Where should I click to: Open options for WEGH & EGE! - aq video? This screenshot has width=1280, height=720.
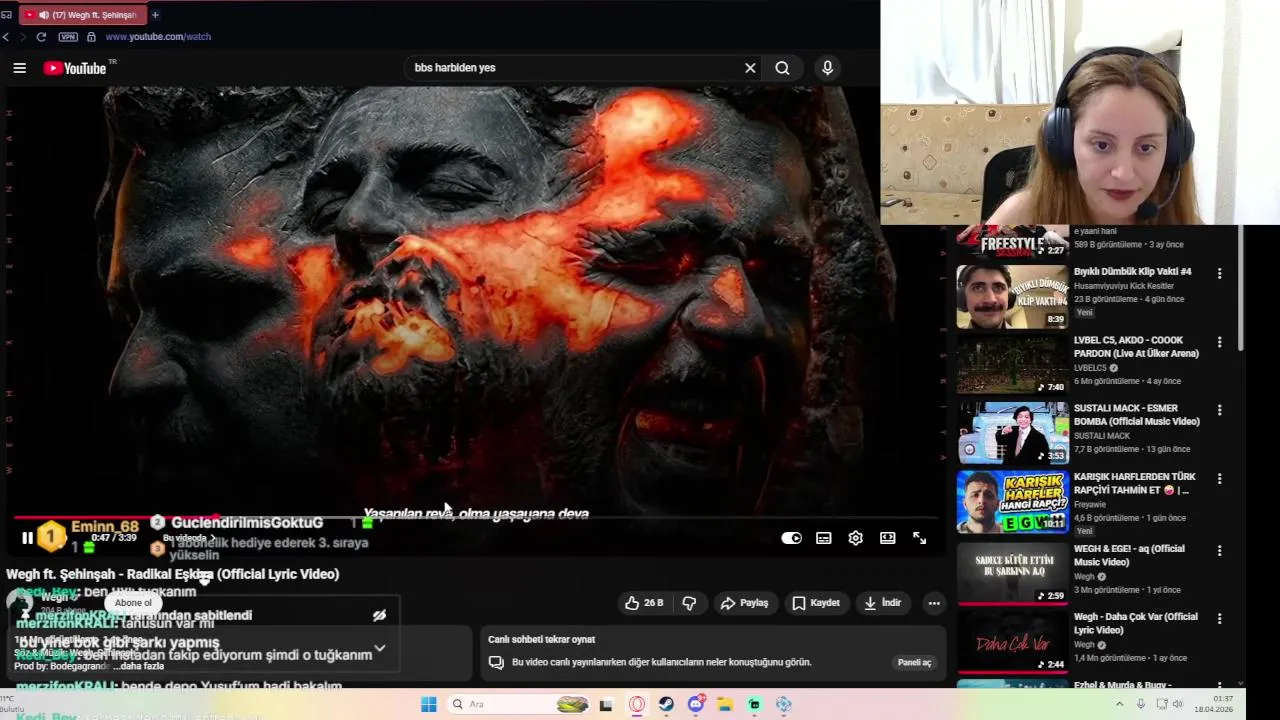click(1219, 550)
